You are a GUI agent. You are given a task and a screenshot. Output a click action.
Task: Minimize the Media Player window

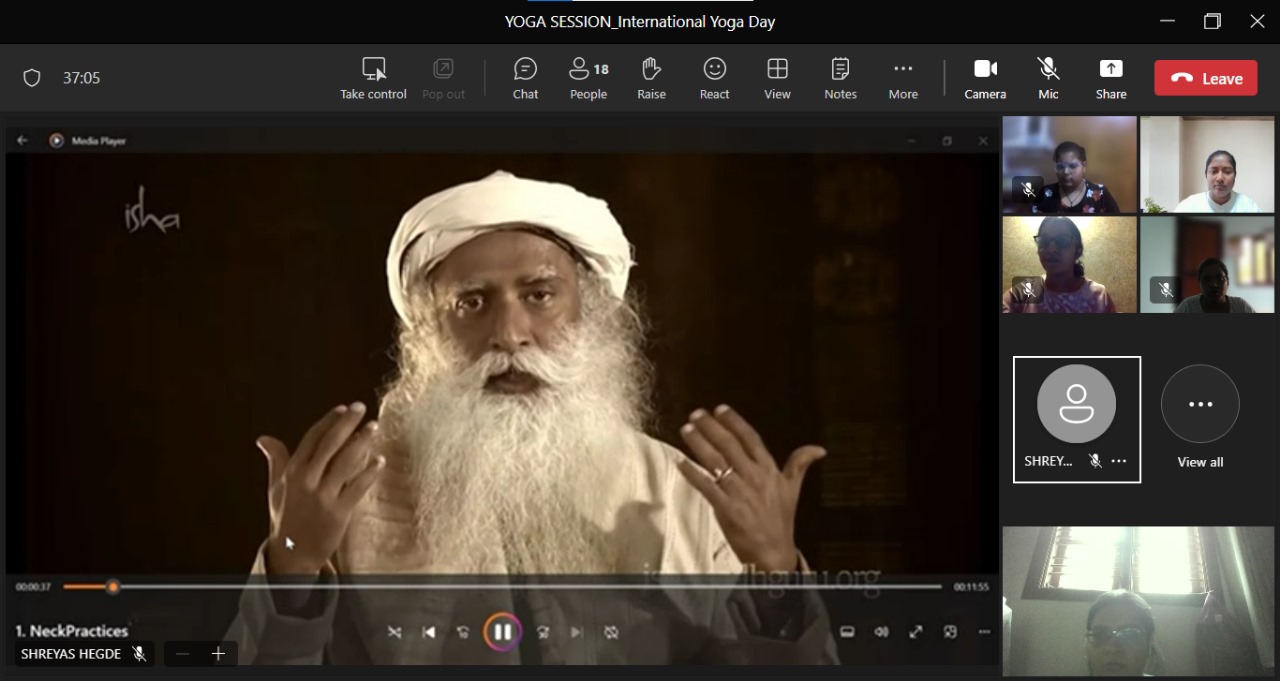(911, 141)
